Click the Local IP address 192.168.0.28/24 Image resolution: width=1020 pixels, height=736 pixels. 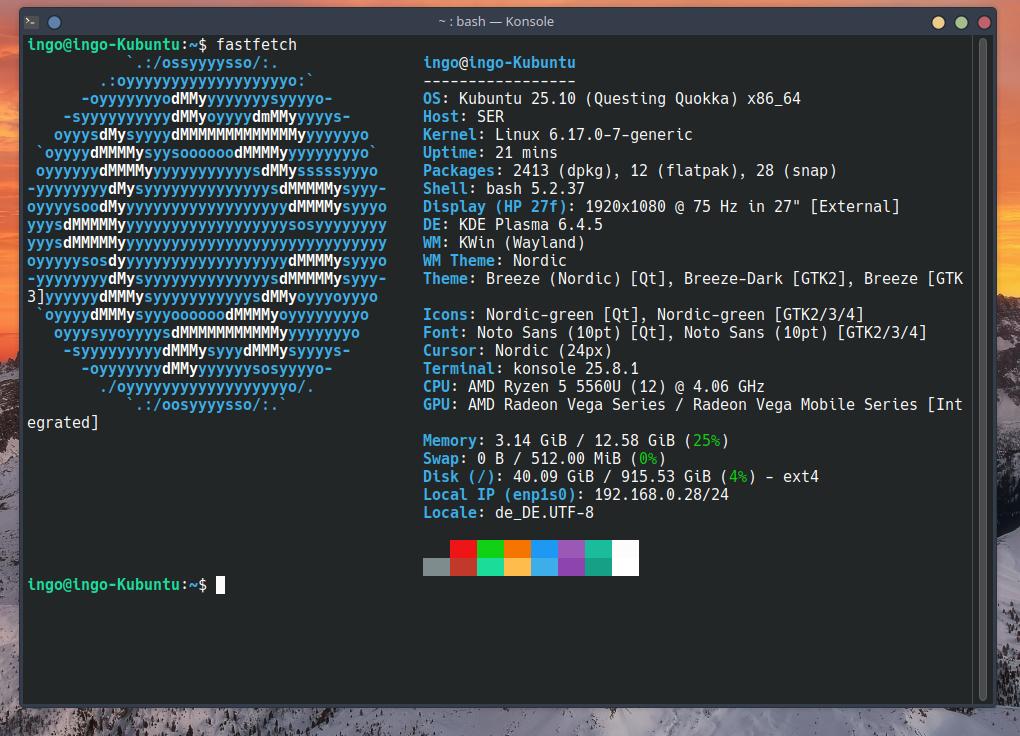click(661, 495)
